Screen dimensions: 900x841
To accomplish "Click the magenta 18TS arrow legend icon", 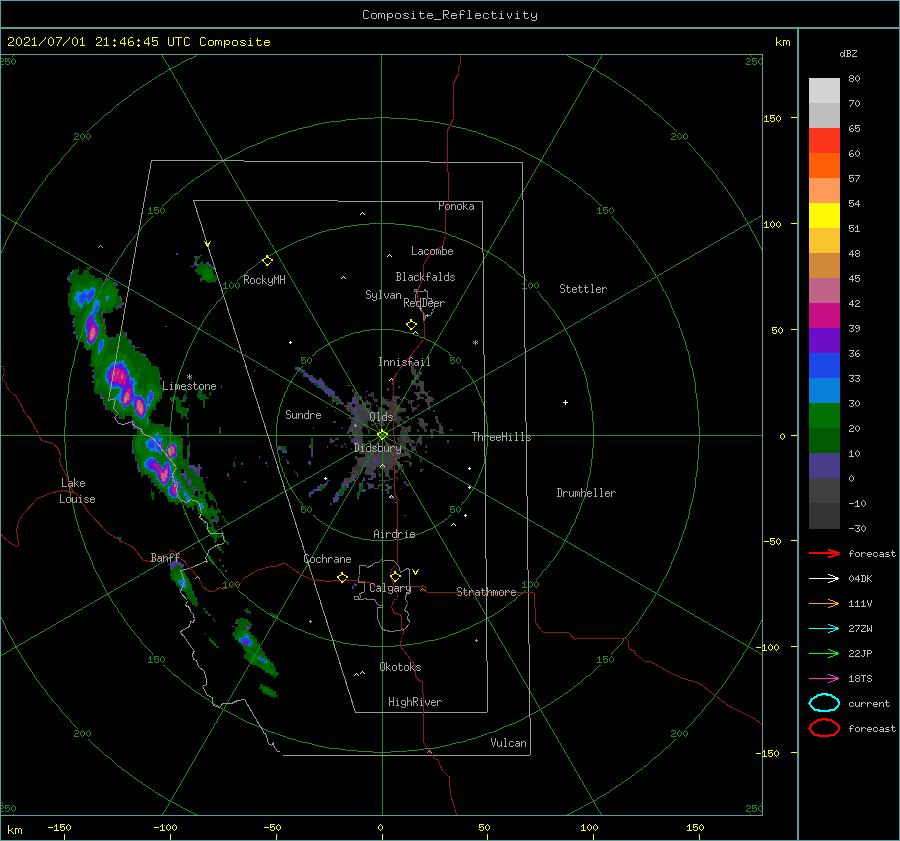I will click(x=824, y=679).
